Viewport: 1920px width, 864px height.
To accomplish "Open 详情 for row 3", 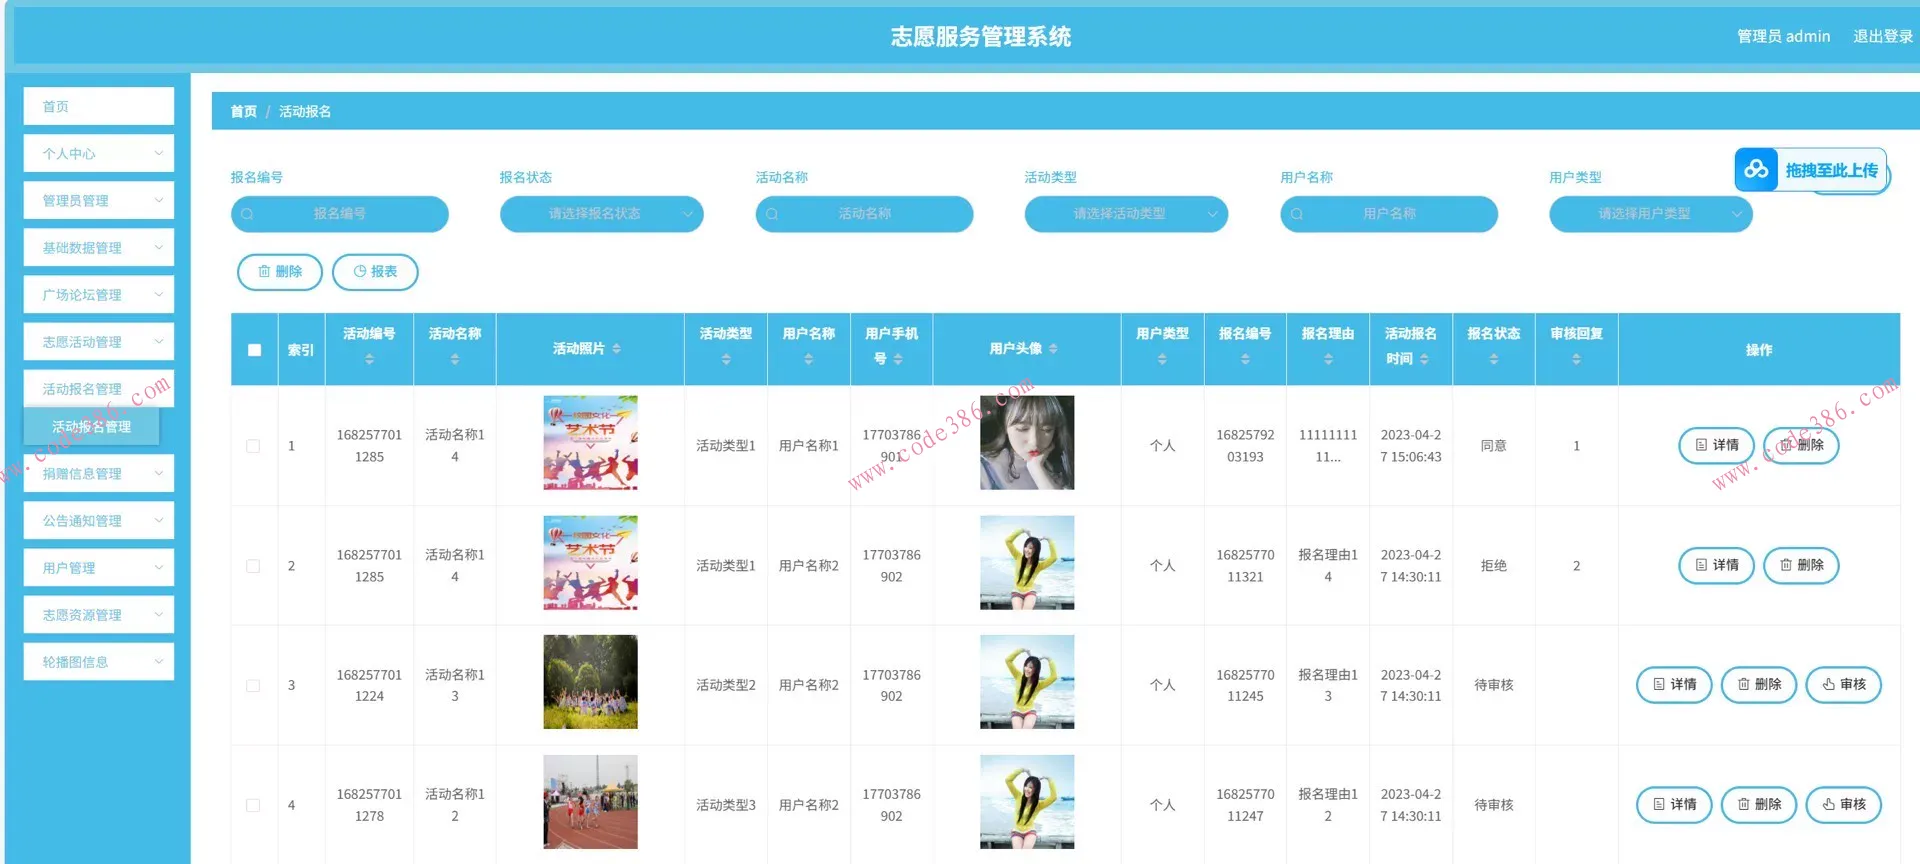I will [x=1674, y=685].
